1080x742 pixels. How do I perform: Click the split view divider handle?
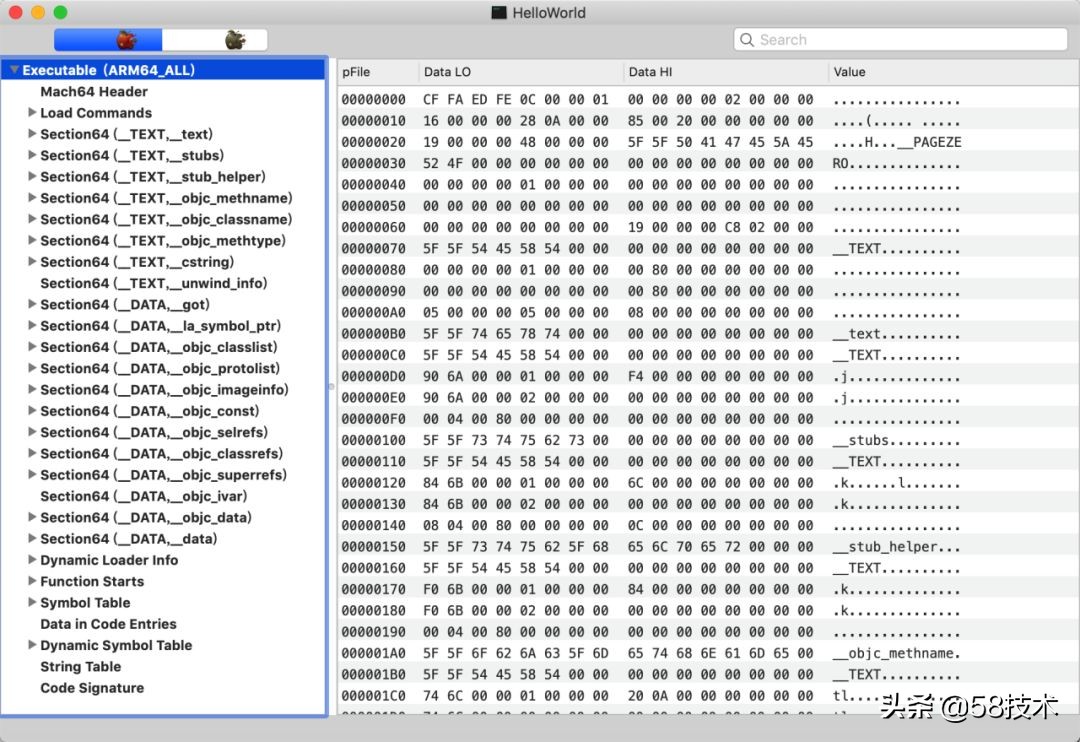click(x=331, y=386)
